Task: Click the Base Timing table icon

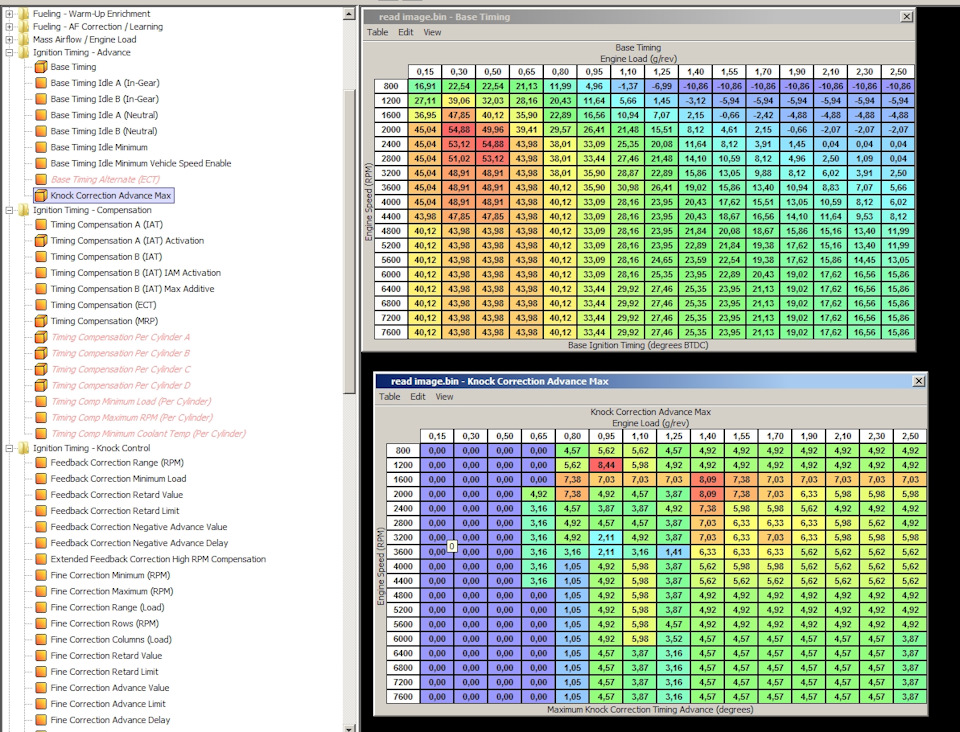Action: click(x=41, y=67)
